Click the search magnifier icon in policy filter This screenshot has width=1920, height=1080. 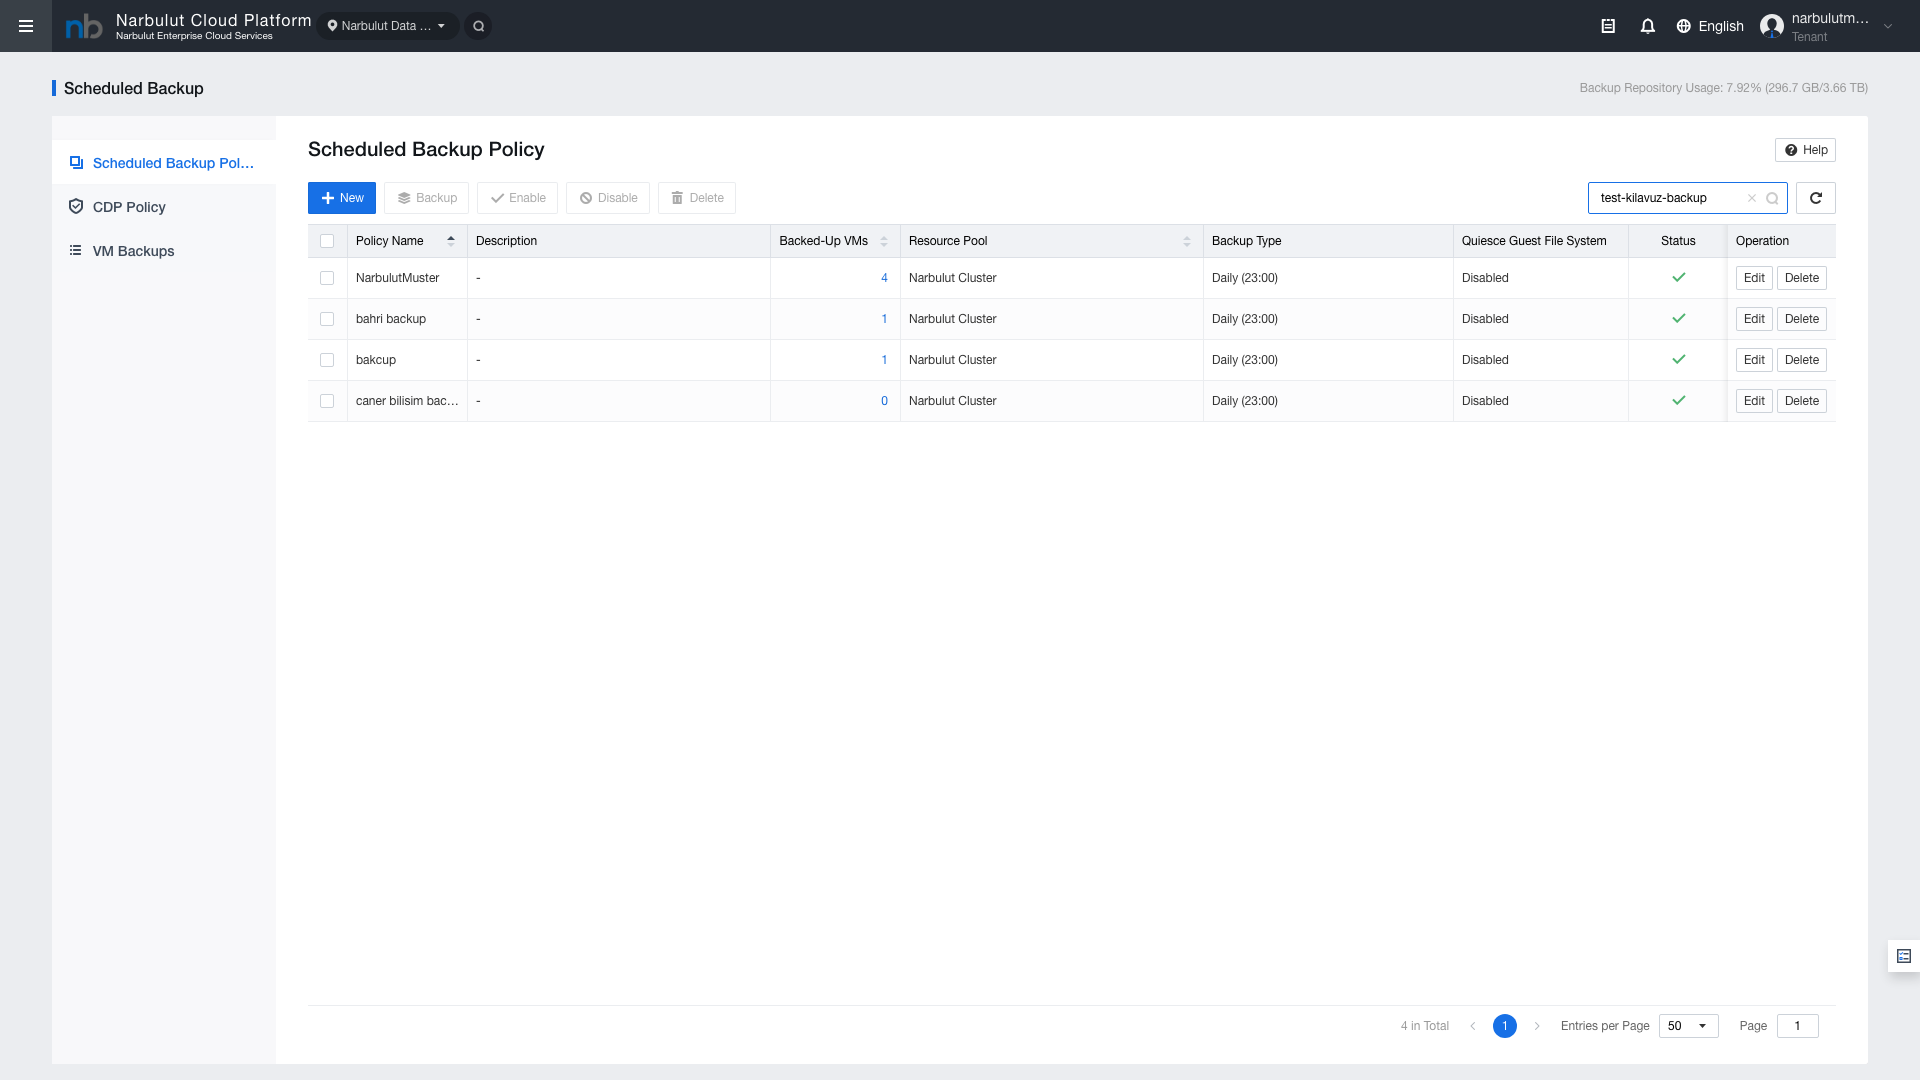coord(1772,198)
